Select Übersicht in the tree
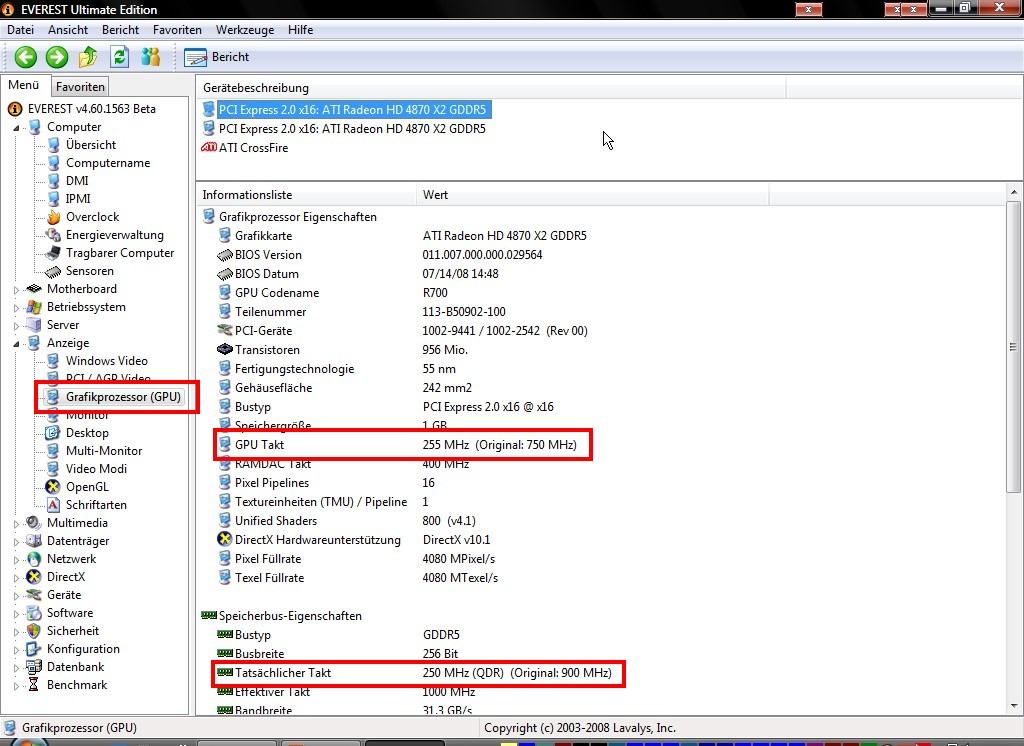 [x=91, y=145]
